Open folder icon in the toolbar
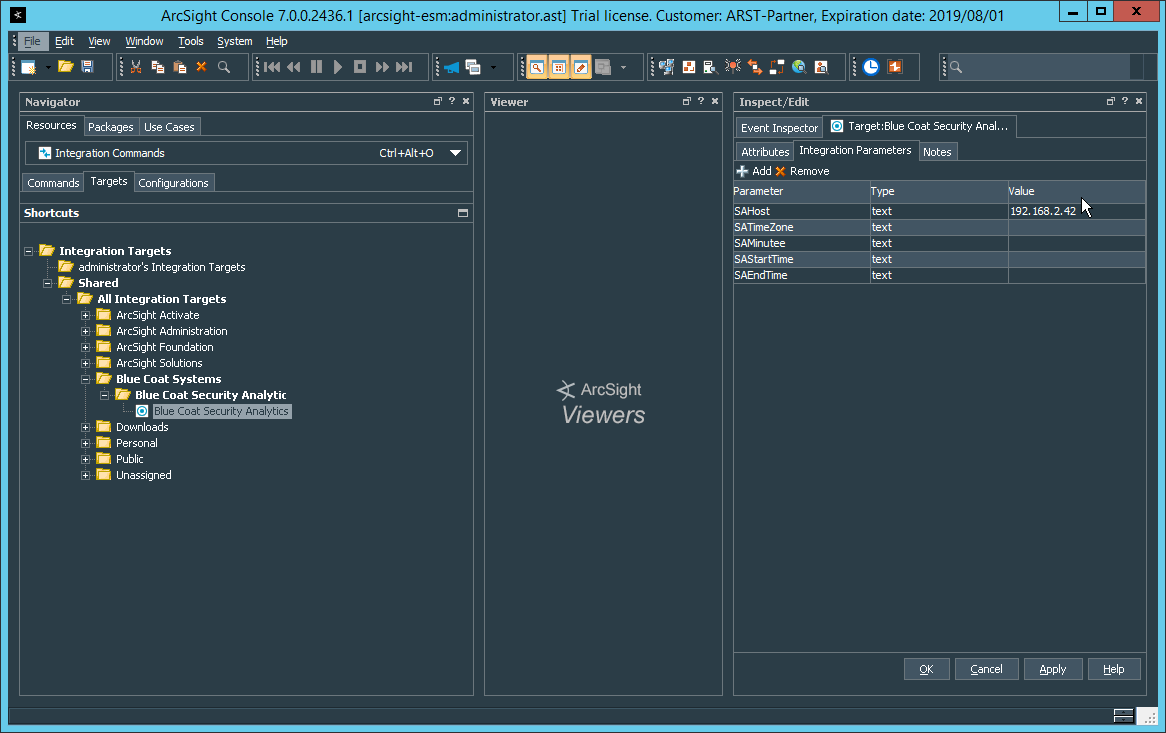 tap(66, 67)
